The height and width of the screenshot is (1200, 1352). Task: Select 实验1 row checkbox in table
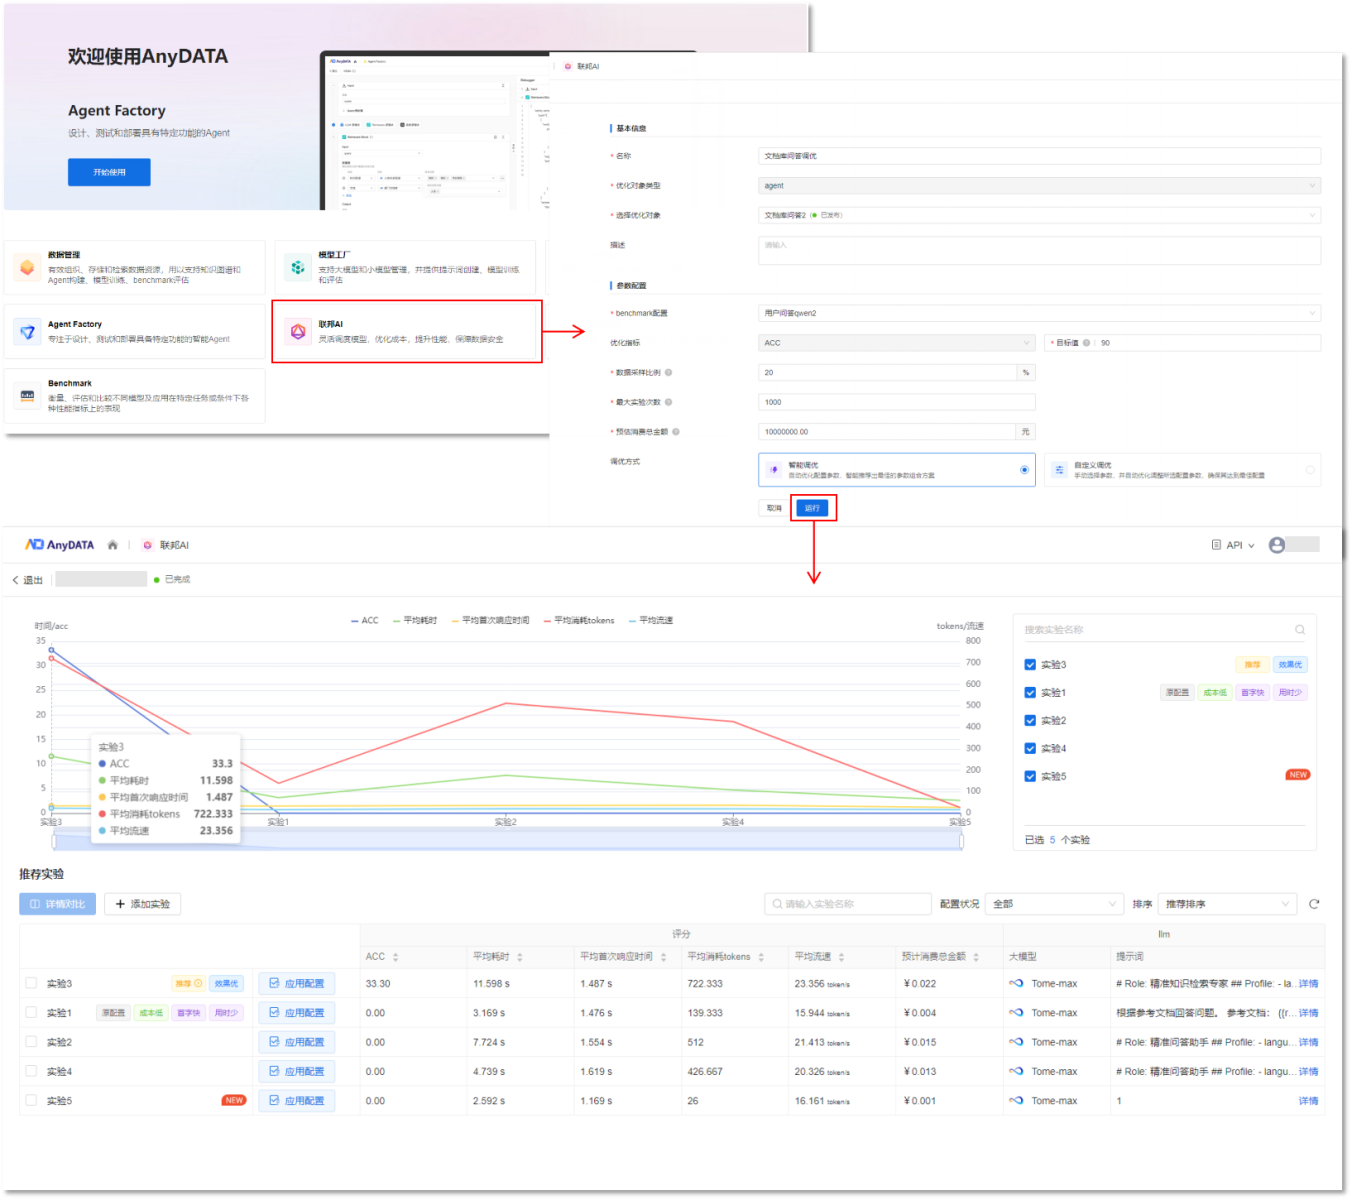point(31,1012)
